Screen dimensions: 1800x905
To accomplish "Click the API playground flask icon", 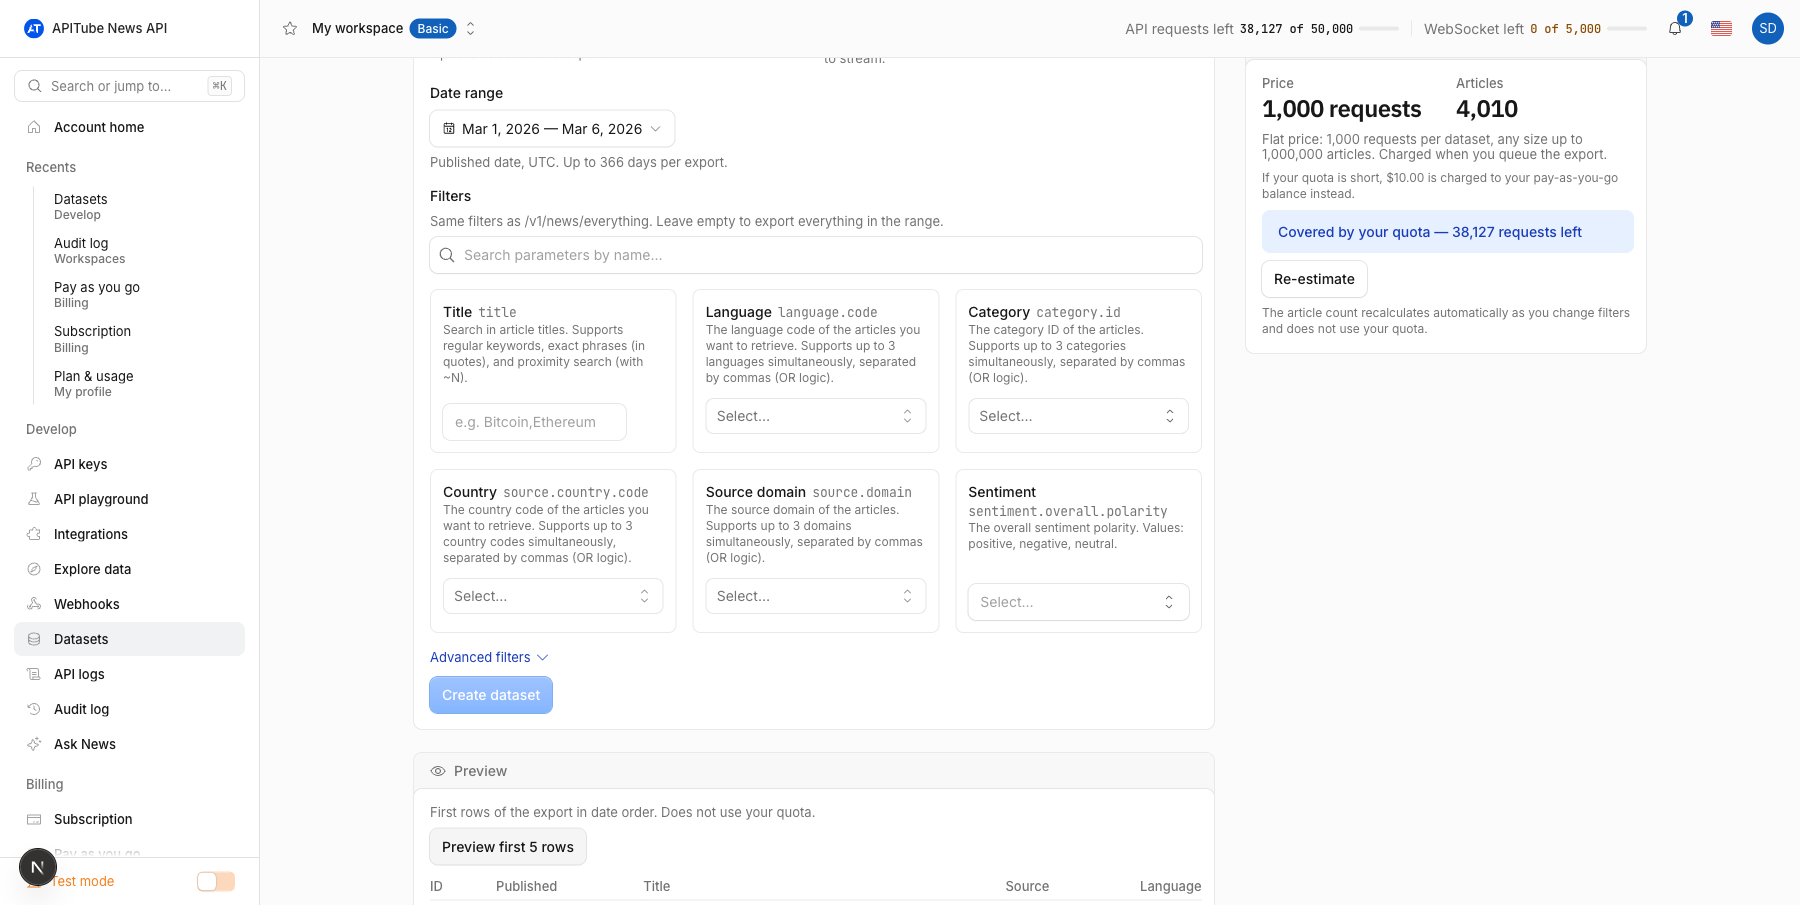I will pyautogui.click(x=34, y=499).
